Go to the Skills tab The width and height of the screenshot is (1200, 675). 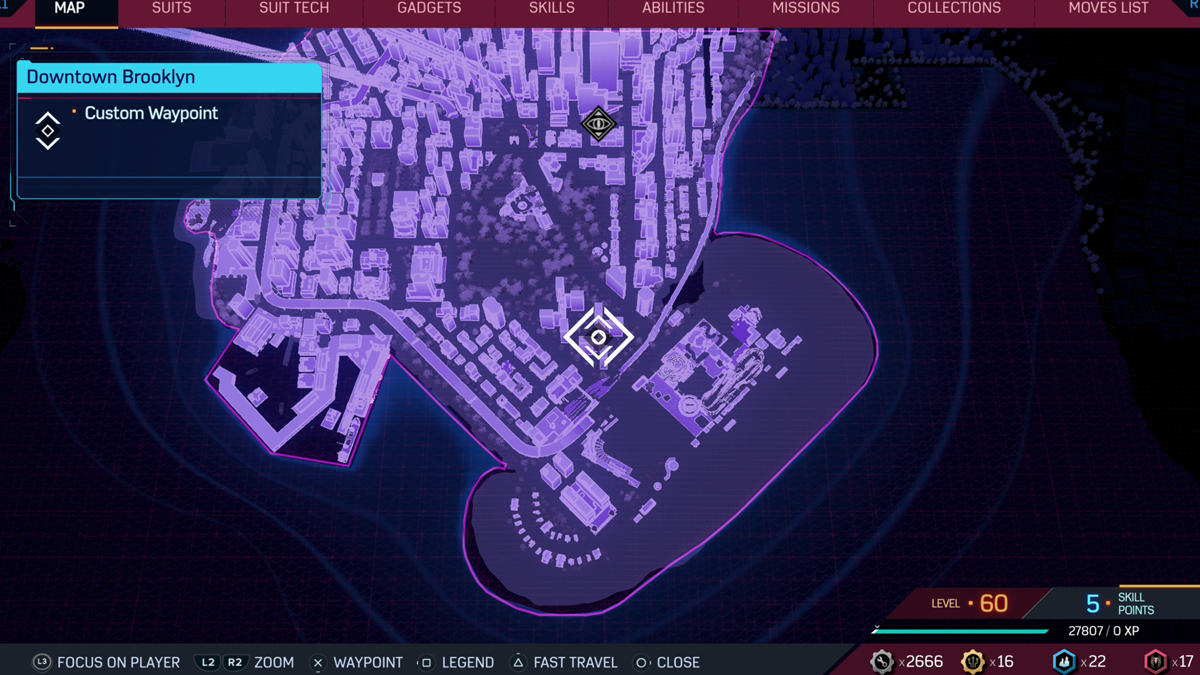(551, 9)
